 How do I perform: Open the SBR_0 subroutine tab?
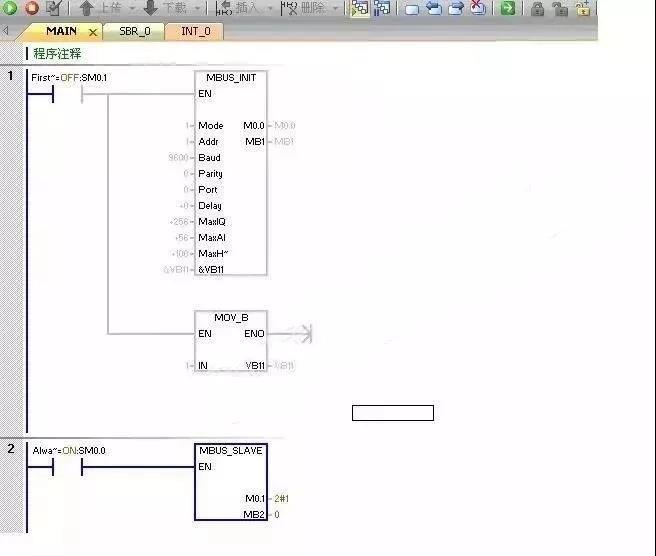134,31
